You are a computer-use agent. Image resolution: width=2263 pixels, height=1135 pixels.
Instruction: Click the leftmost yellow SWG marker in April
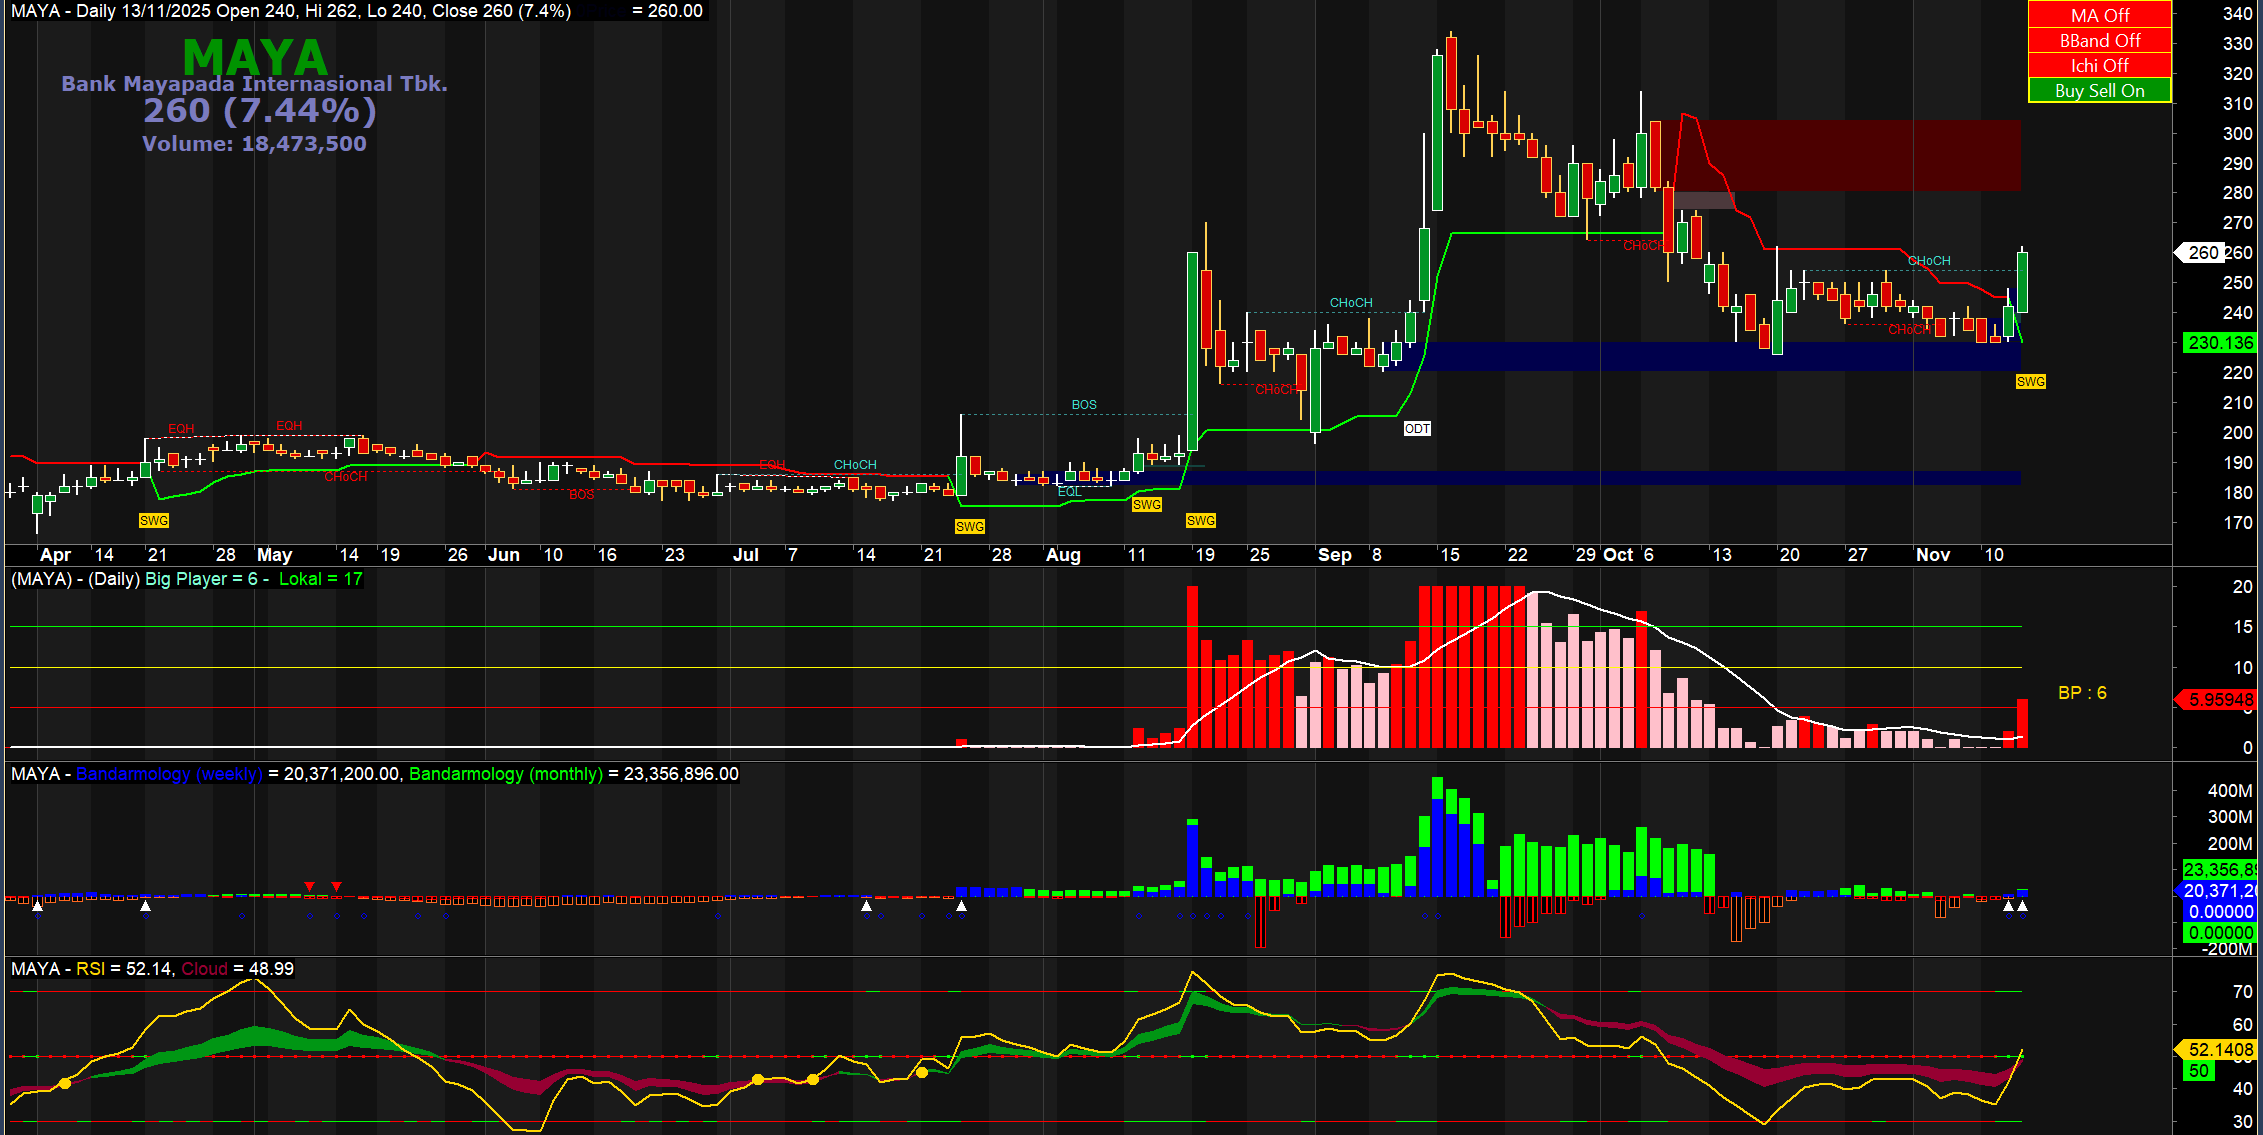click(153, 520)
